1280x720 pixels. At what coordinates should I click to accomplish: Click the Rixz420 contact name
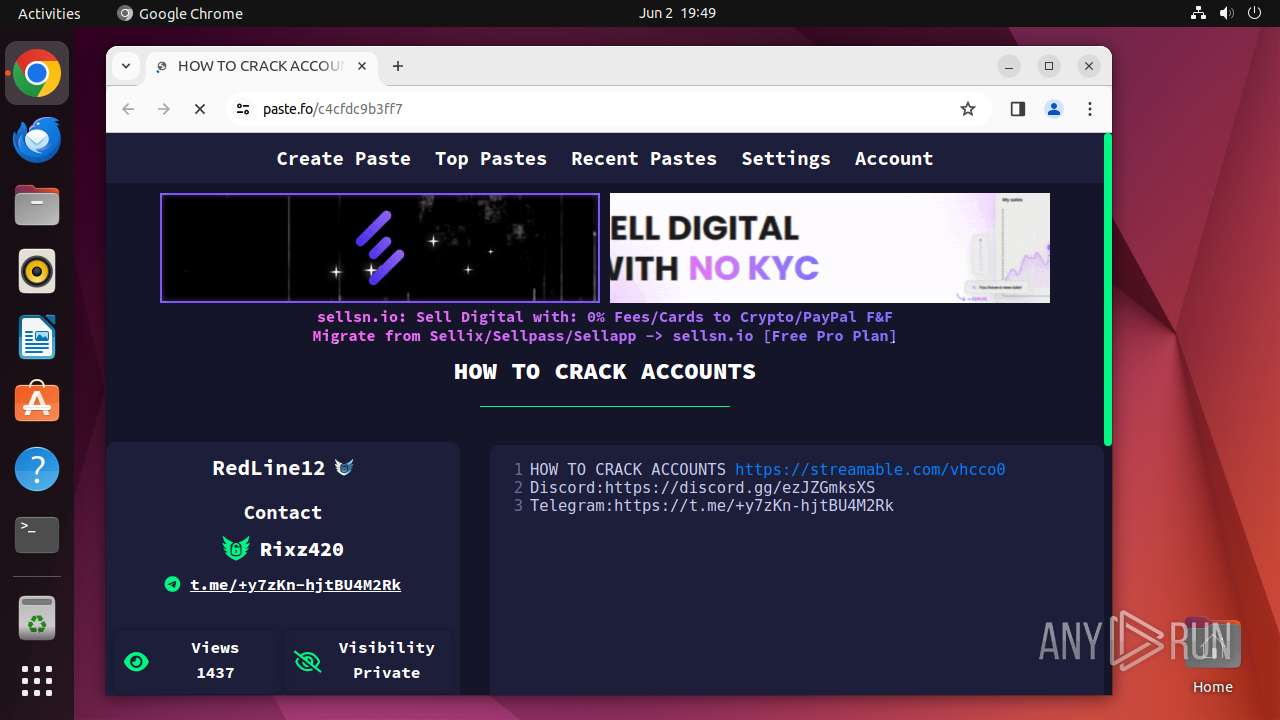(302, 549)
